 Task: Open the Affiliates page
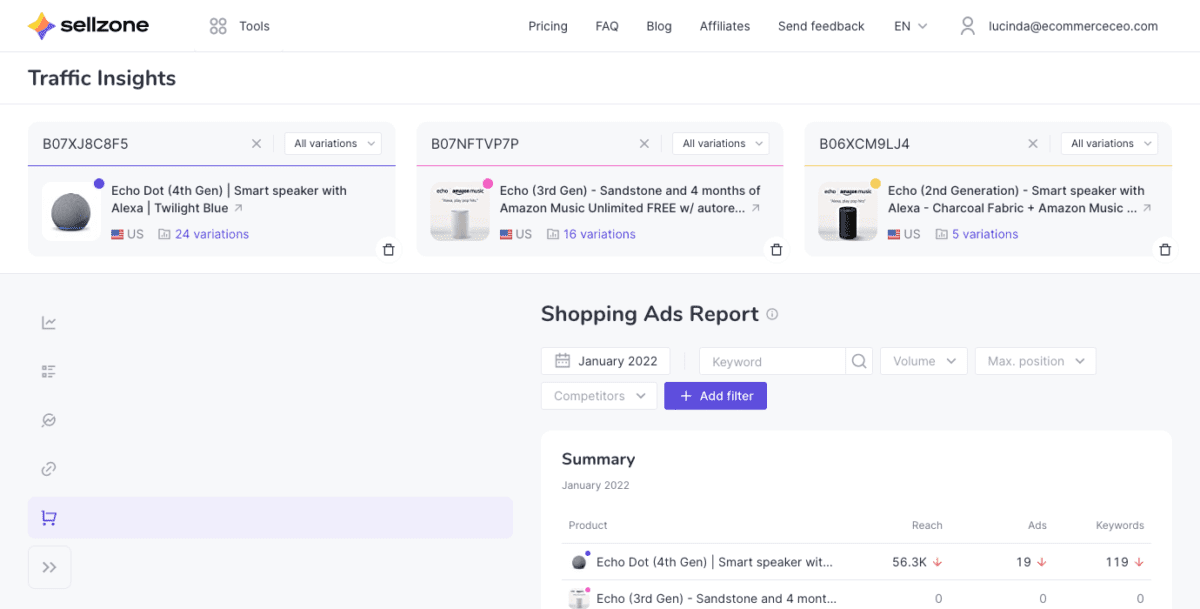pyautogui.click(x=725, y=26)
